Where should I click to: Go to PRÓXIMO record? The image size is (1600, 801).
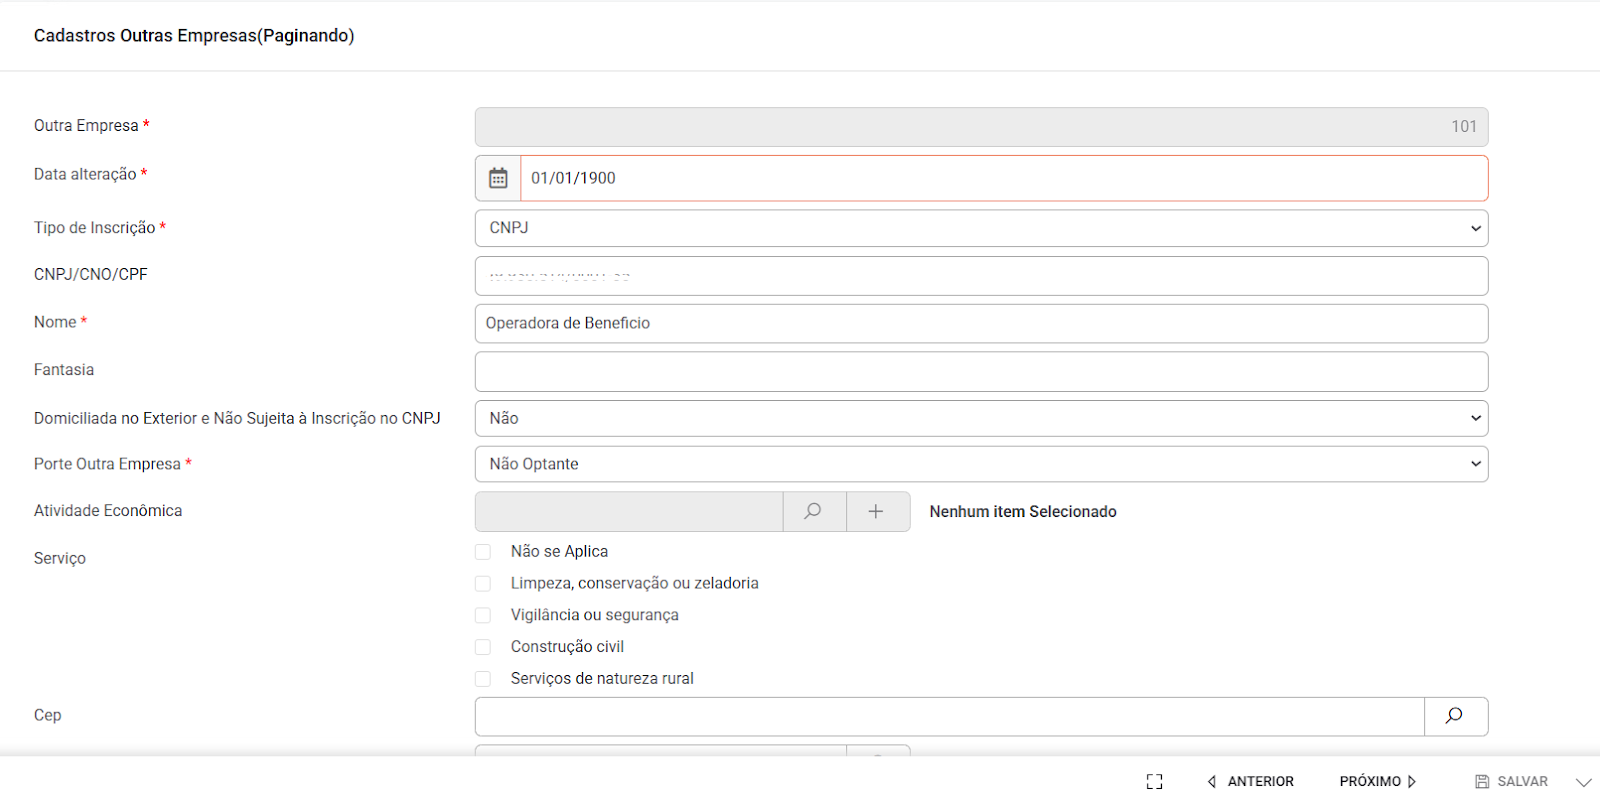(1378, 782)
